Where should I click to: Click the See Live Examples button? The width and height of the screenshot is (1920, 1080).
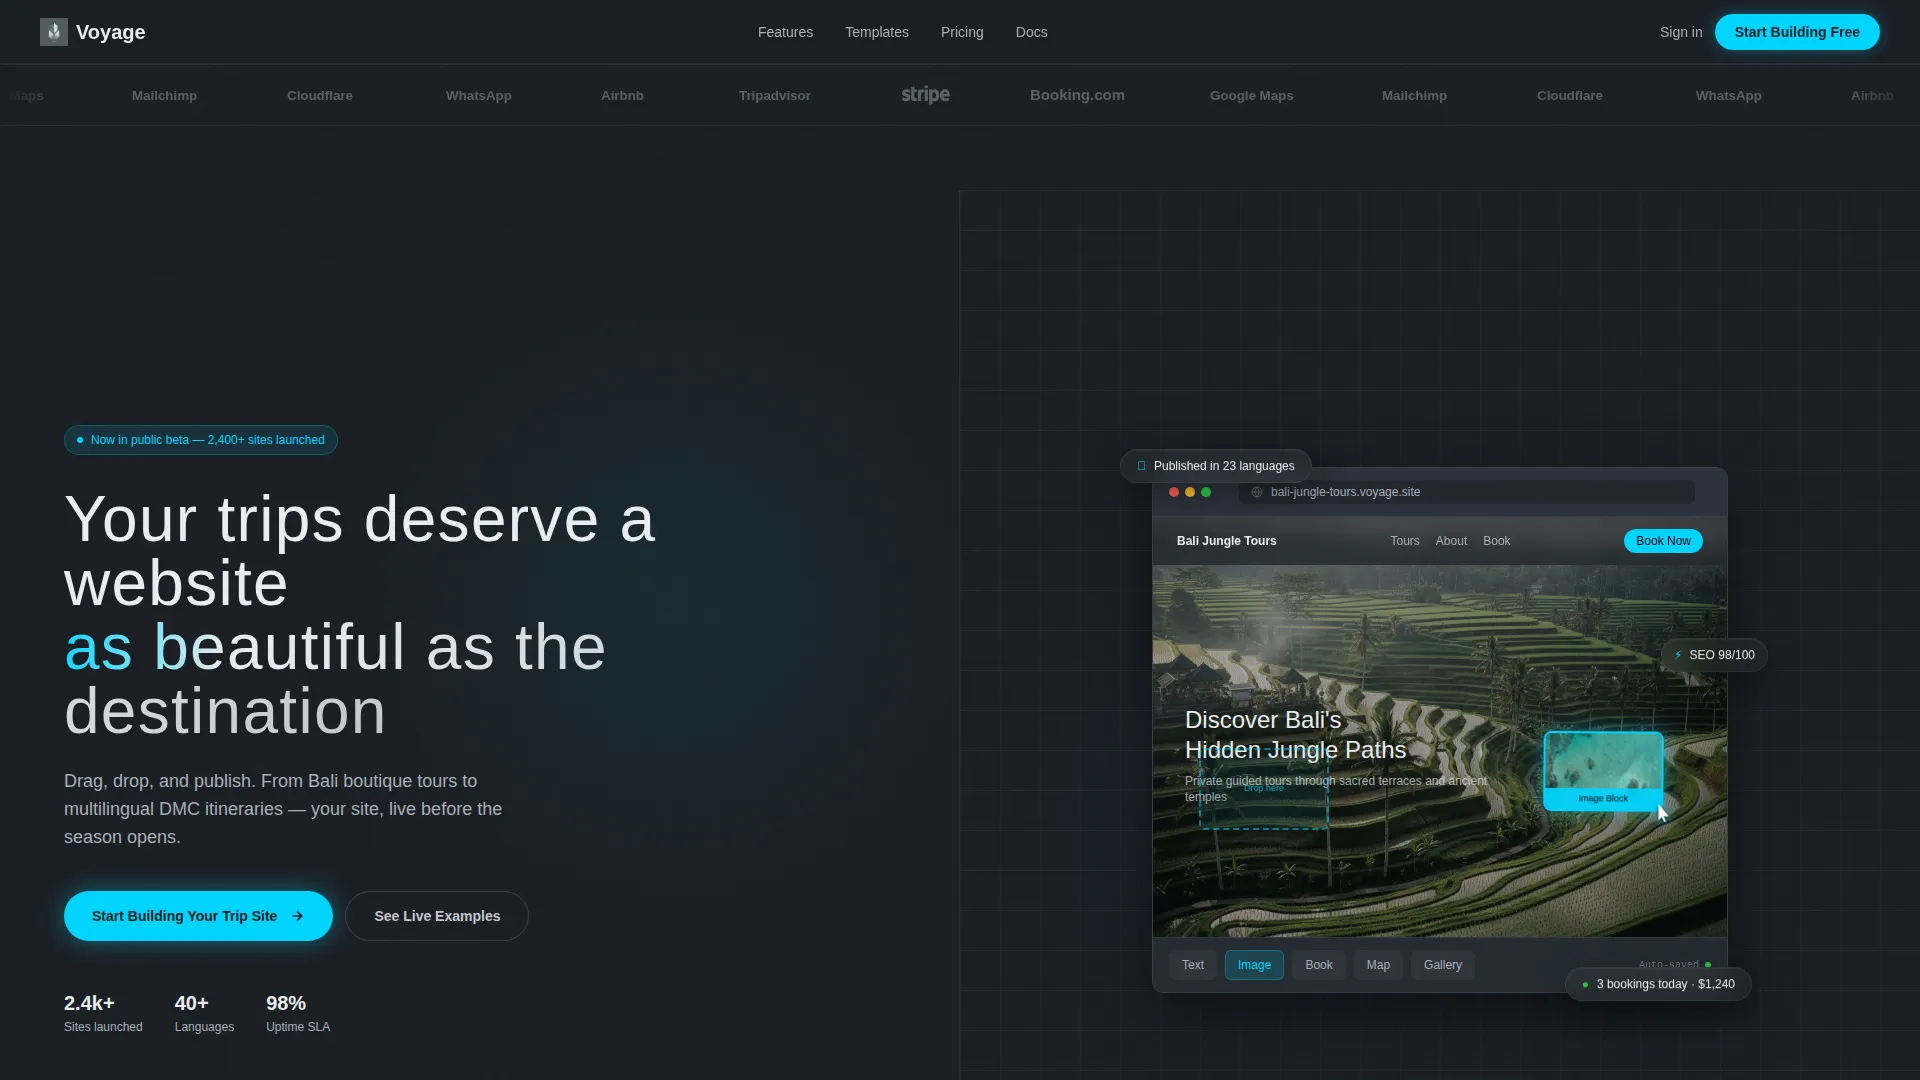click(437, 916)
